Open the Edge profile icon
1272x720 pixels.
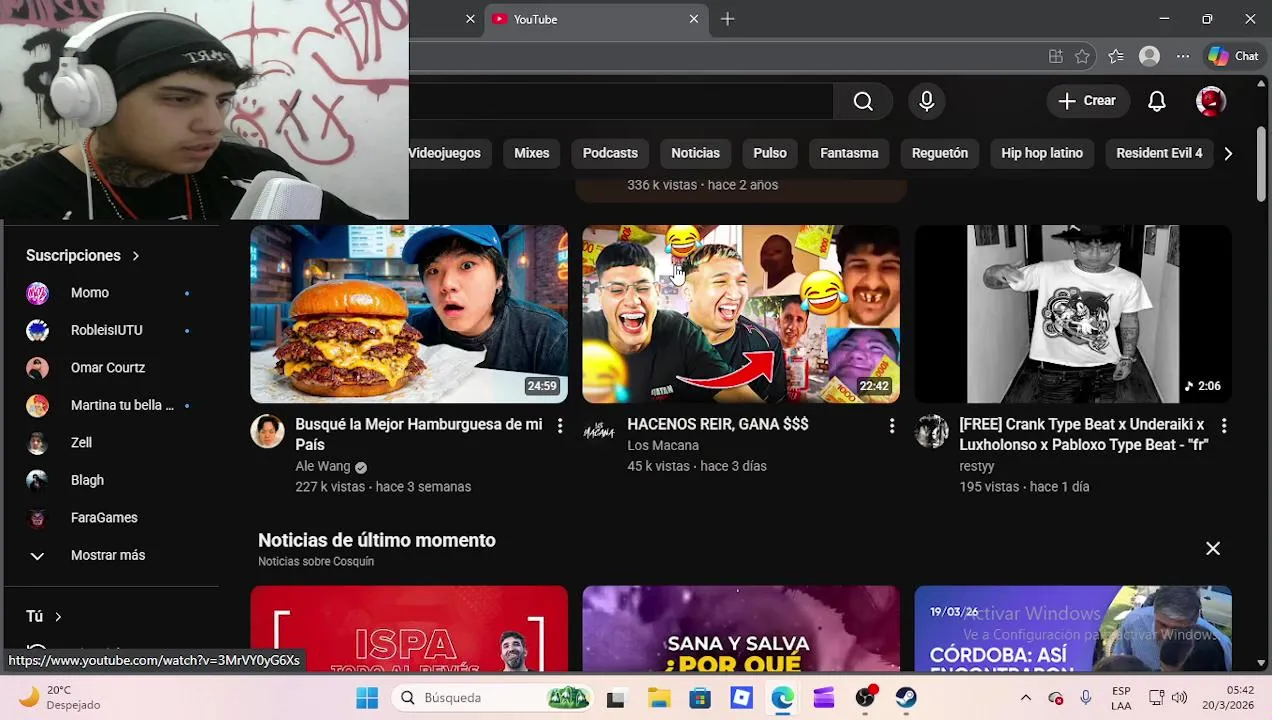(x=1150, y=57)
